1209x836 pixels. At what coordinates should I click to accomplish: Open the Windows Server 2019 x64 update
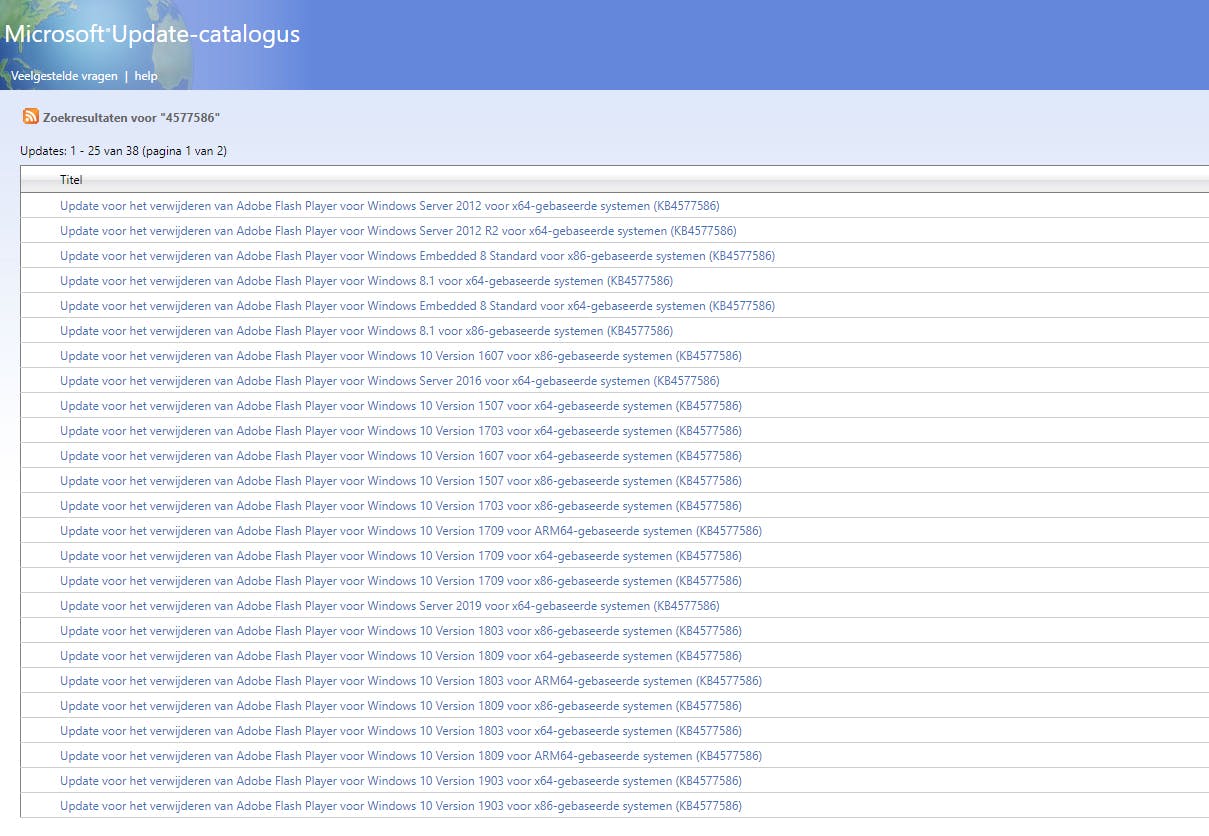pyautogui.click(x=389, y=606)
